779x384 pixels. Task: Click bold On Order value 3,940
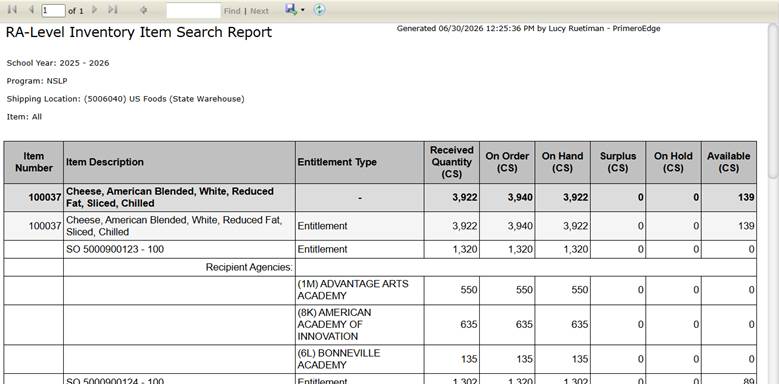click(520, 198)
